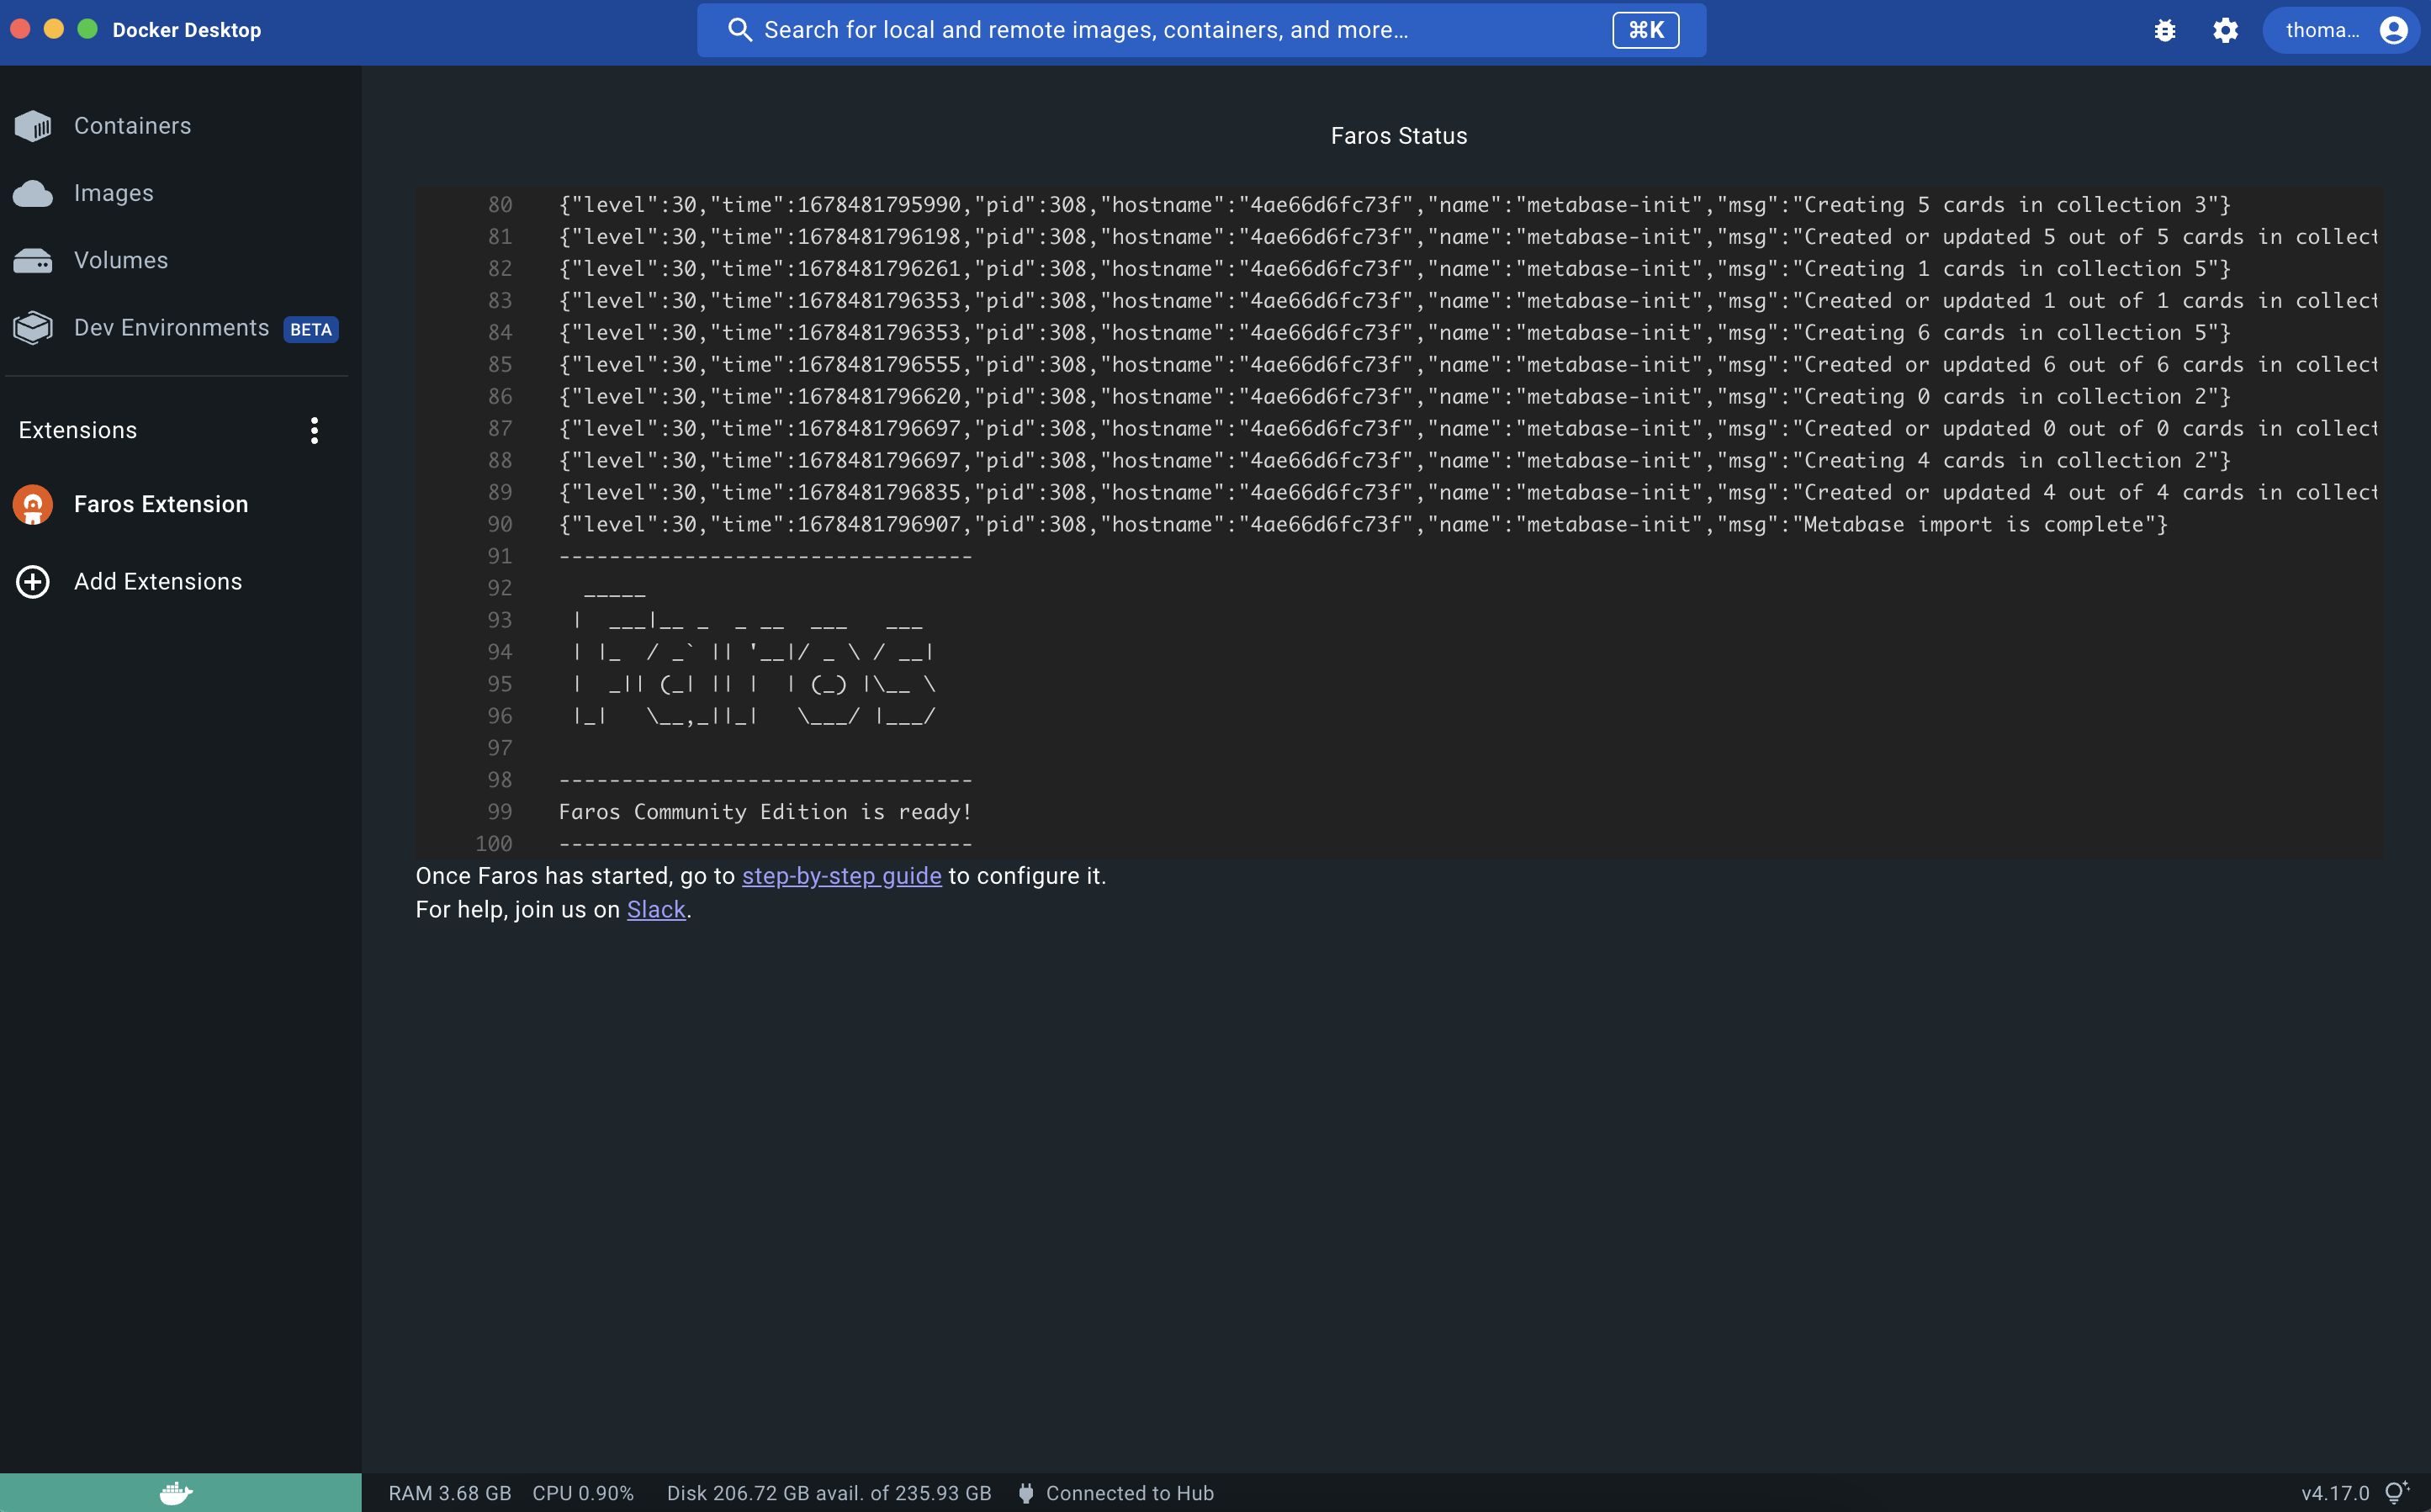The height and width of the screenshot is (1512, 2431).
Task: Click the Add Extensions plus icon
Action: coord(33,582)
